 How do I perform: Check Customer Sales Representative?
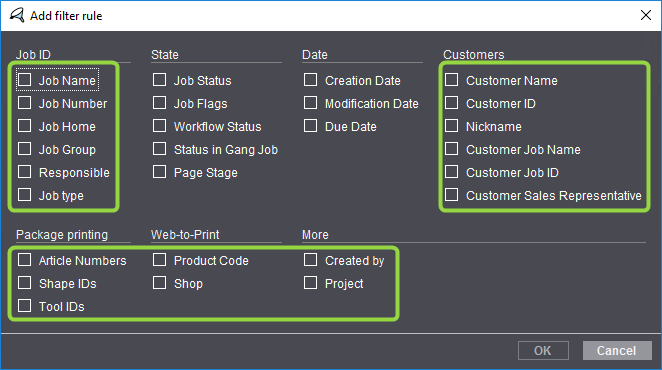(451, 195)
